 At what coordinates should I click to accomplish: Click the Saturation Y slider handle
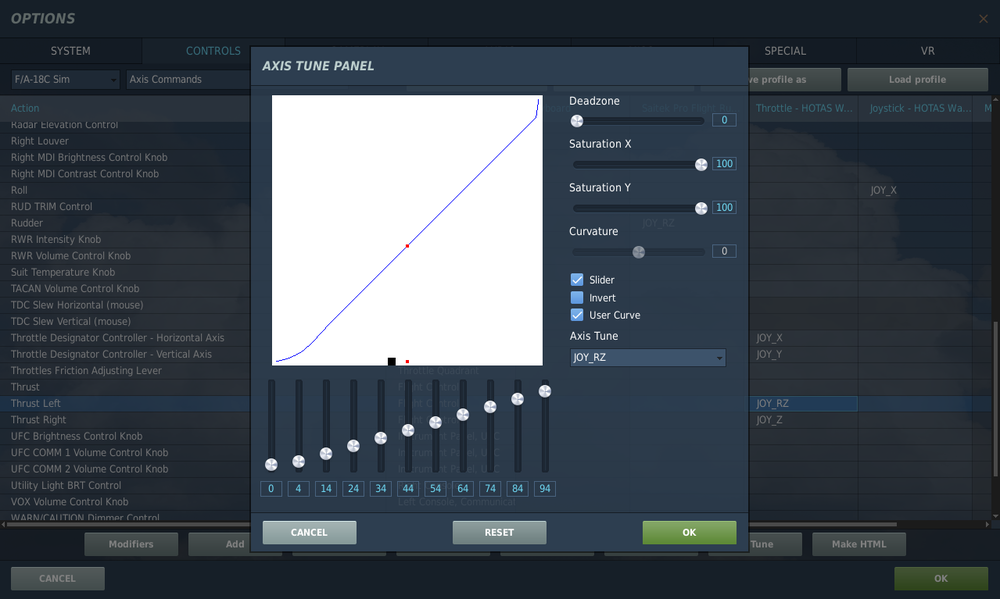coord(701,208)
